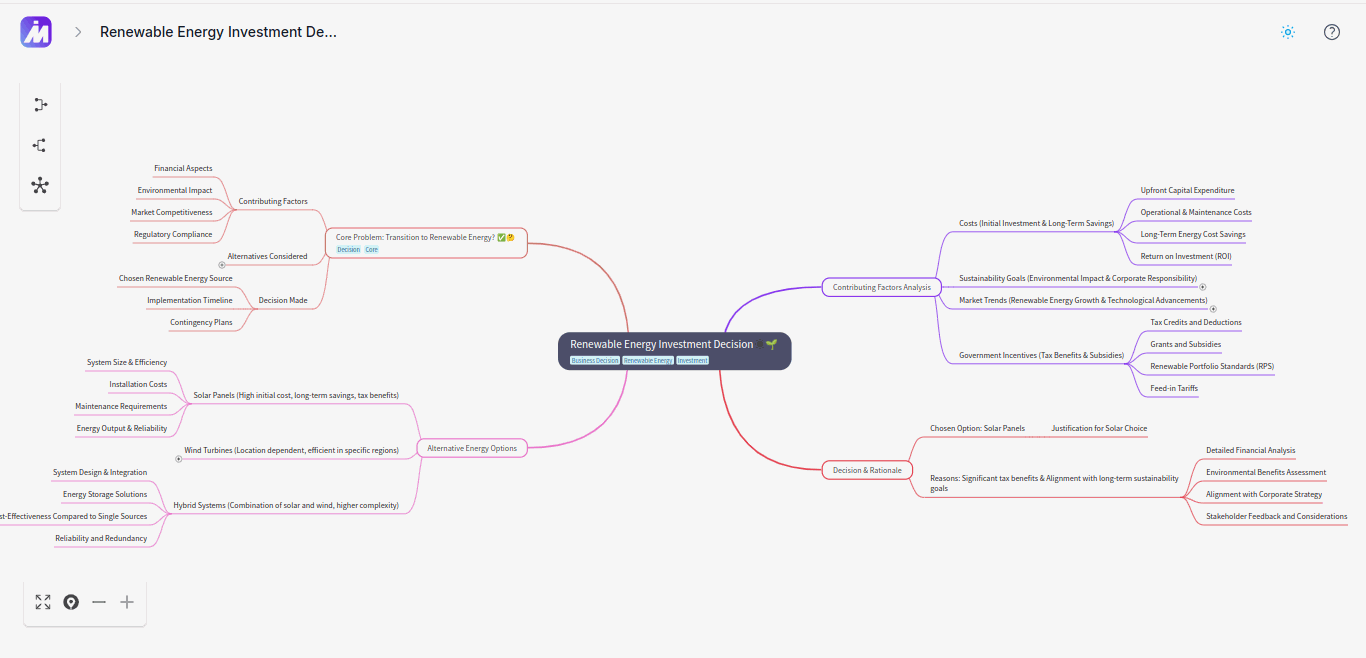Click the Contingency Plans node
This screenshot has height=658, width=1366.
pyautogui.click(x=201, y=323)
